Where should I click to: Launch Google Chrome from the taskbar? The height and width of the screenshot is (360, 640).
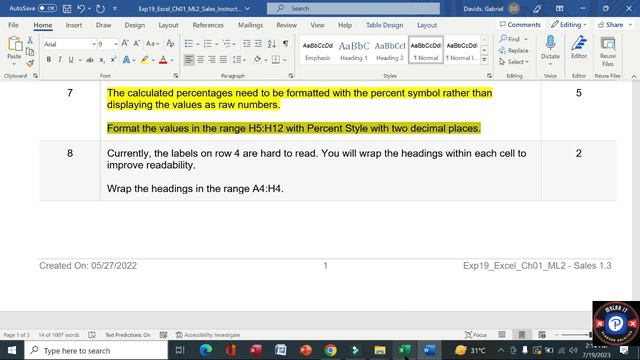(x=330, y=350)
